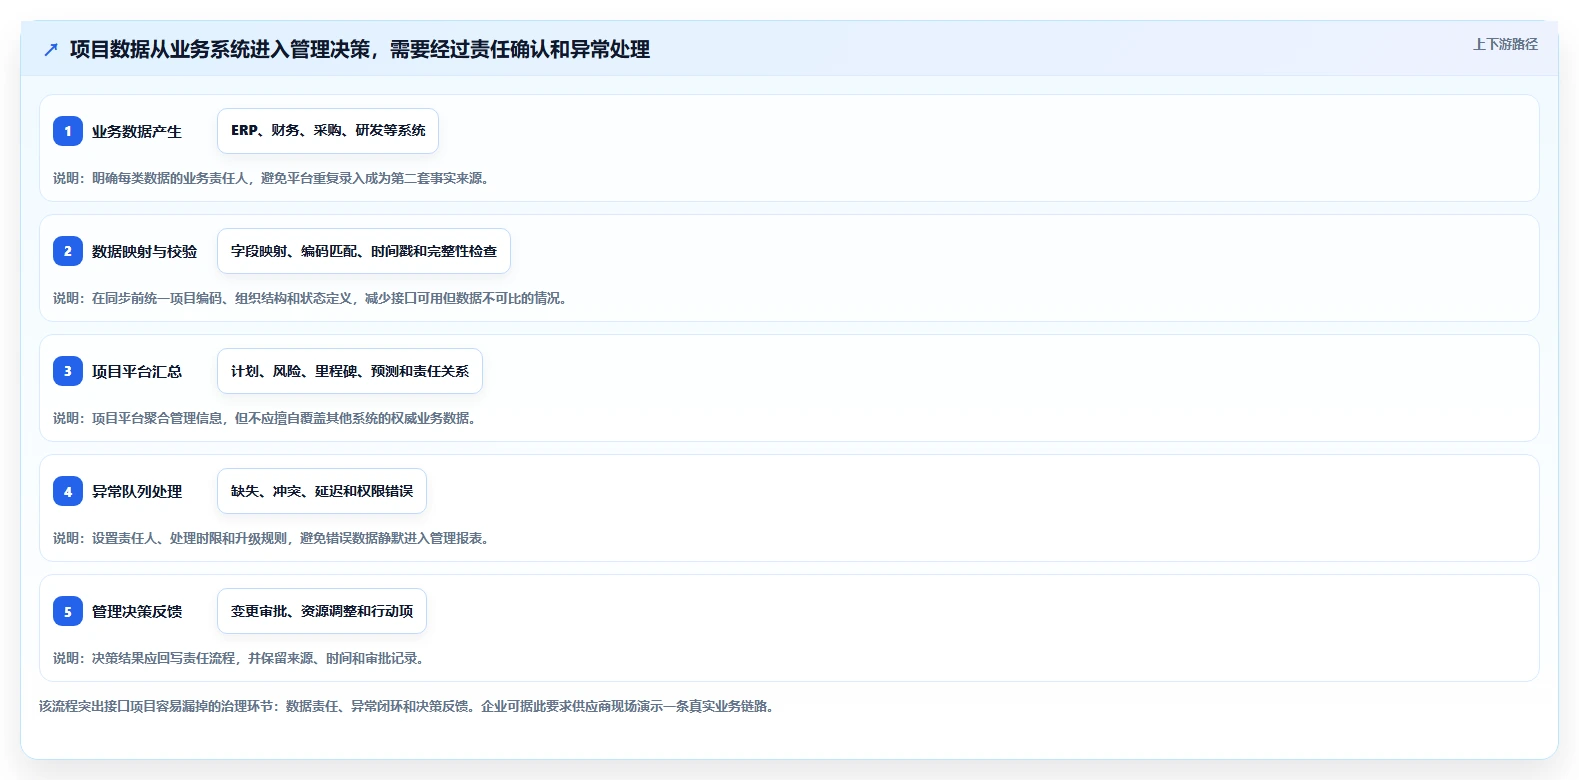This screenshot has width=1579, height=780.
Task: Click the heading 项目数据从业务系统进入管理决策
Action: (220, 49)
